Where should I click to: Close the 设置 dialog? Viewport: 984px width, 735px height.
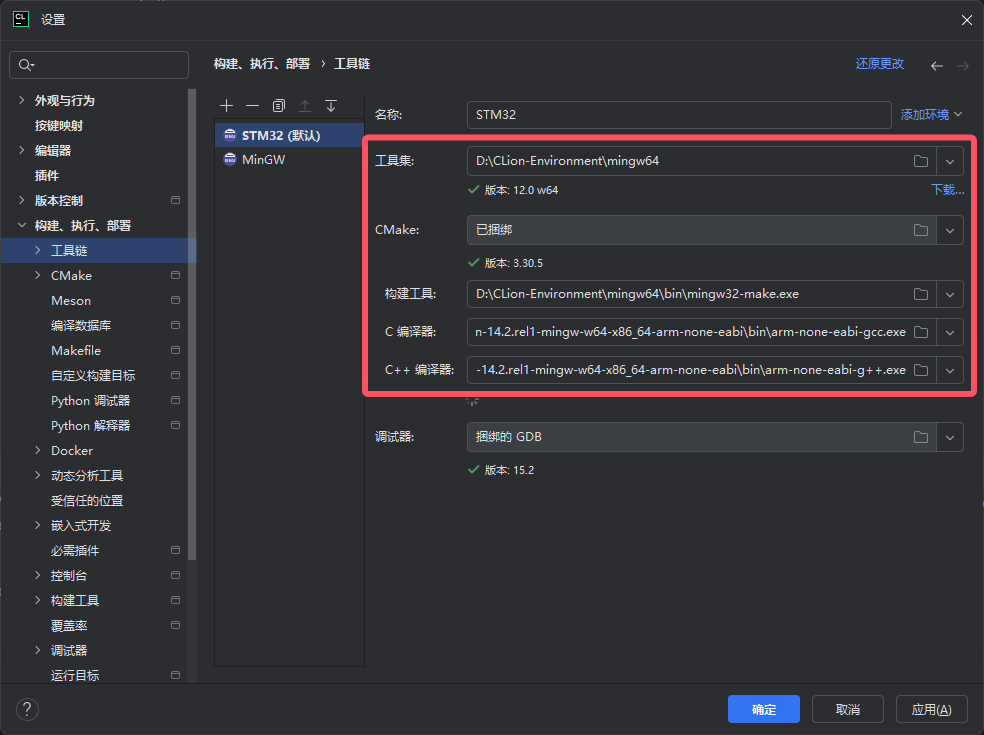[x=966, y=20]
